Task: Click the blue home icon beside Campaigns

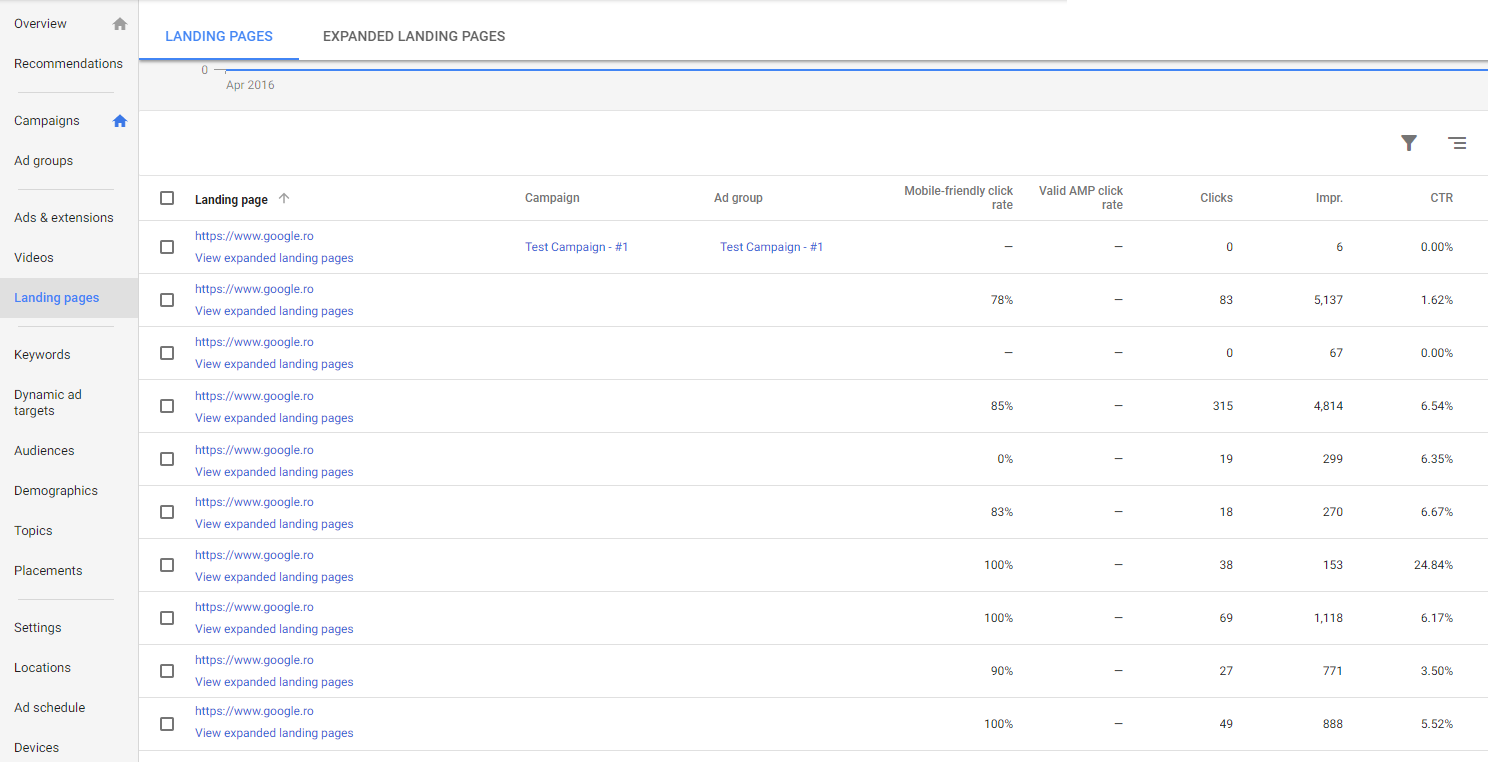Action: pos(120,121)
